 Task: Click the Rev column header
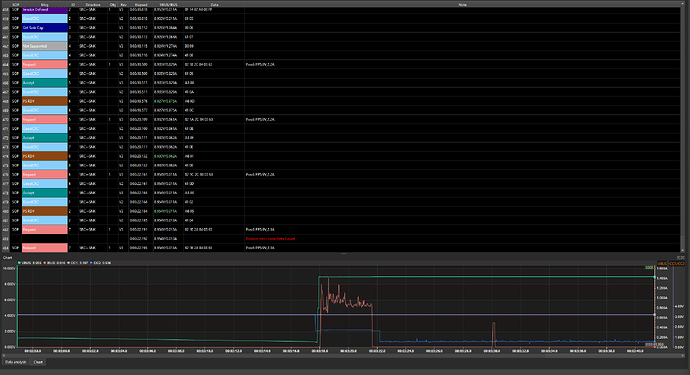[123, 4]
